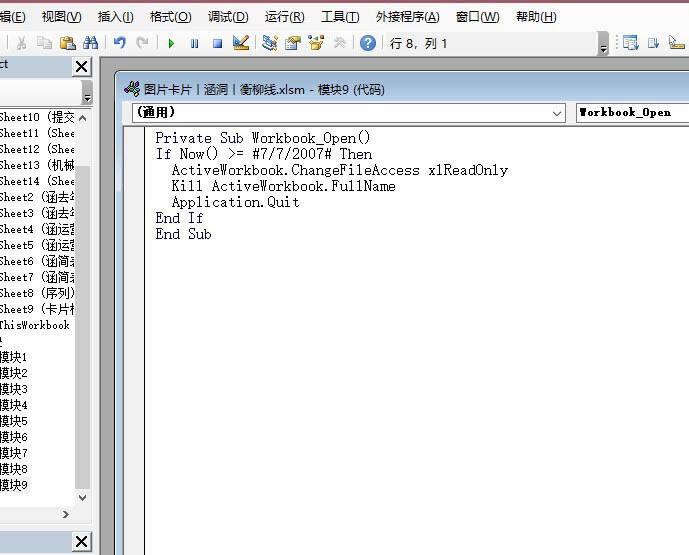Open the Project Explorer icon

tap(269, 43)
